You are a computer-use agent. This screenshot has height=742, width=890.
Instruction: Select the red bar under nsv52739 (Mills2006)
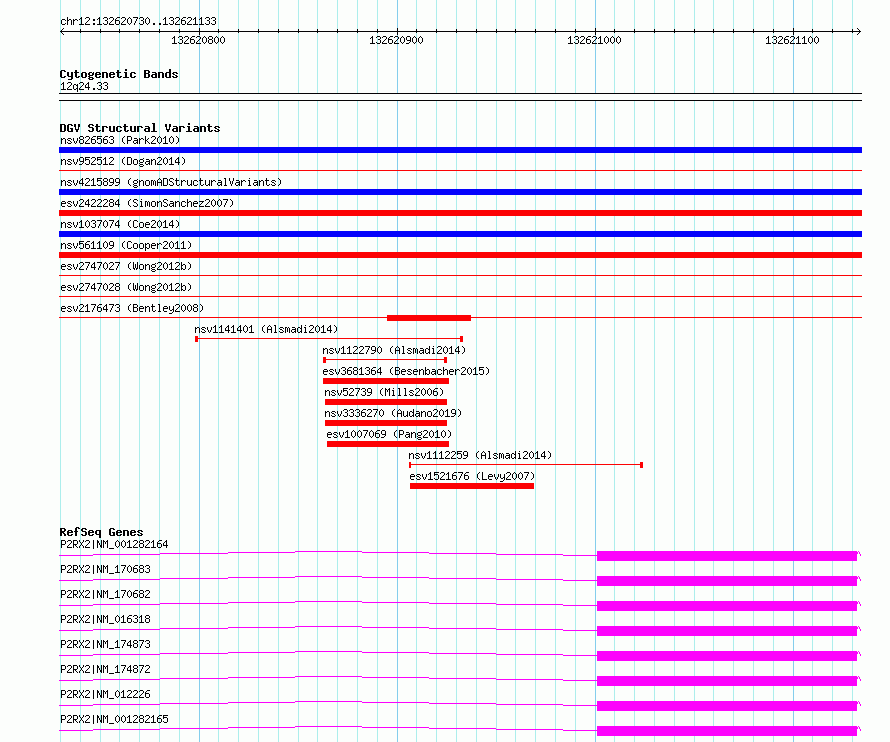386,402
